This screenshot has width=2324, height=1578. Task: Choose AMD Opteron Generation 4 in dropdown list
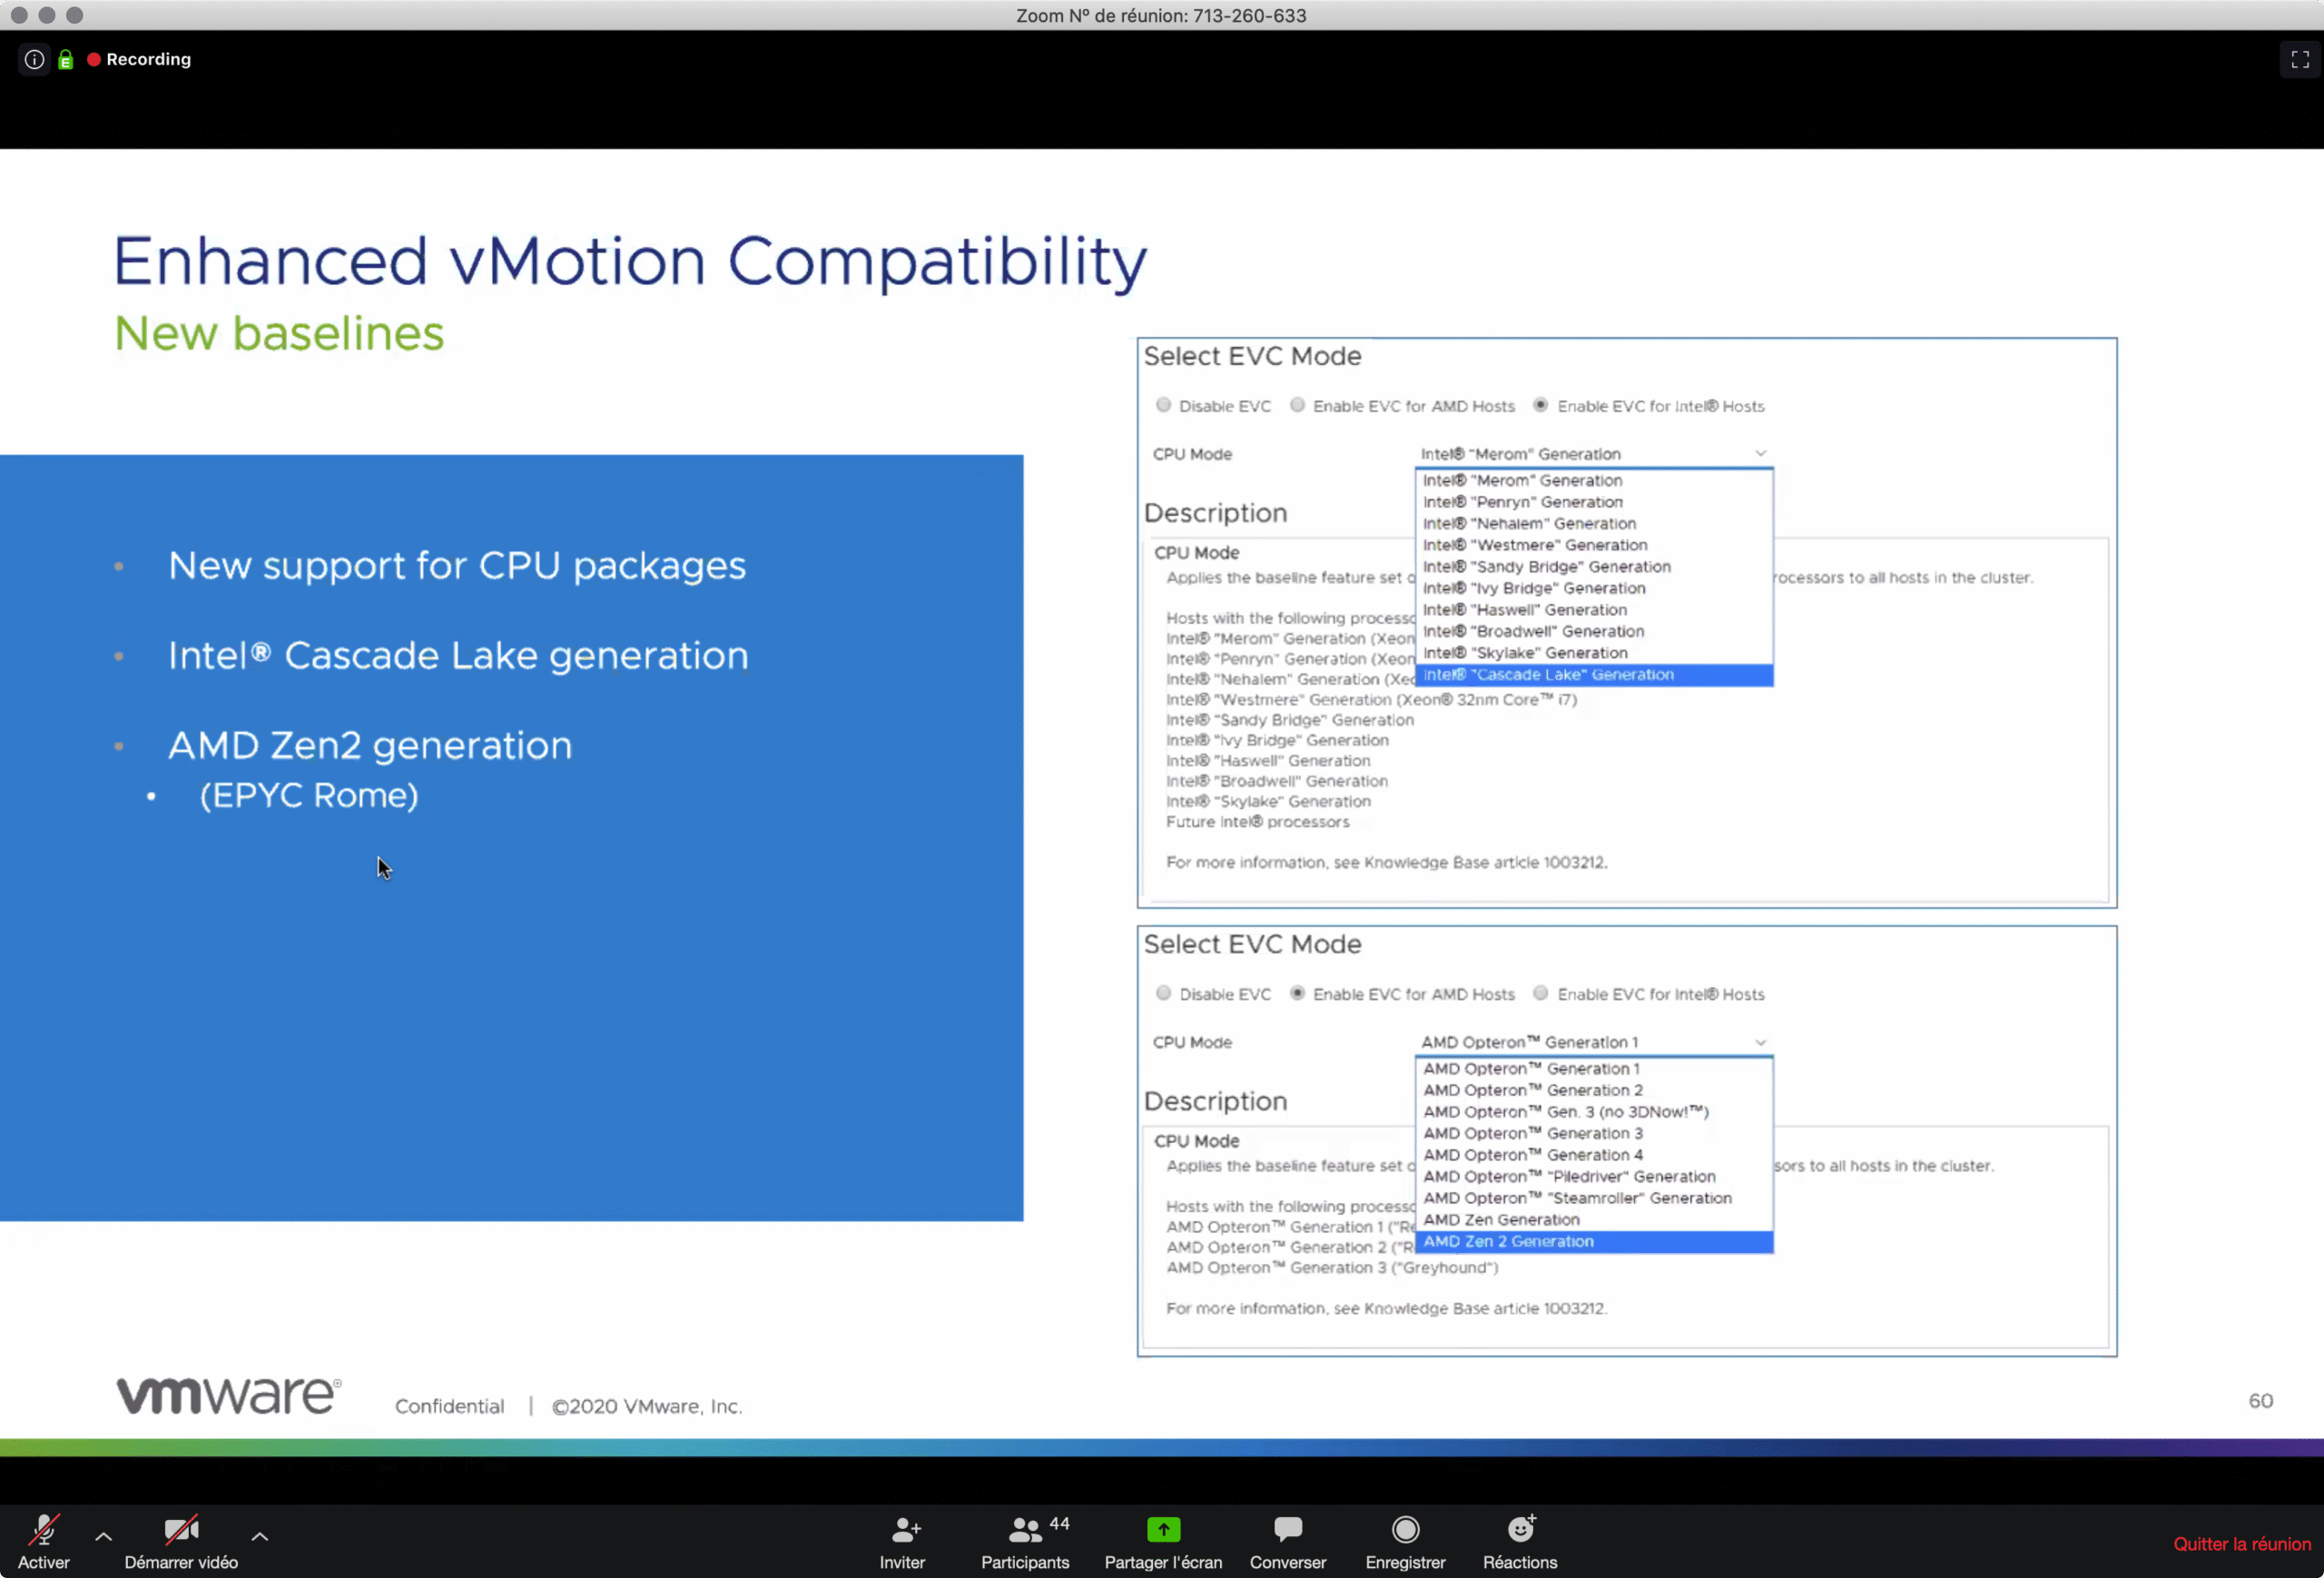point(1594,1155)
